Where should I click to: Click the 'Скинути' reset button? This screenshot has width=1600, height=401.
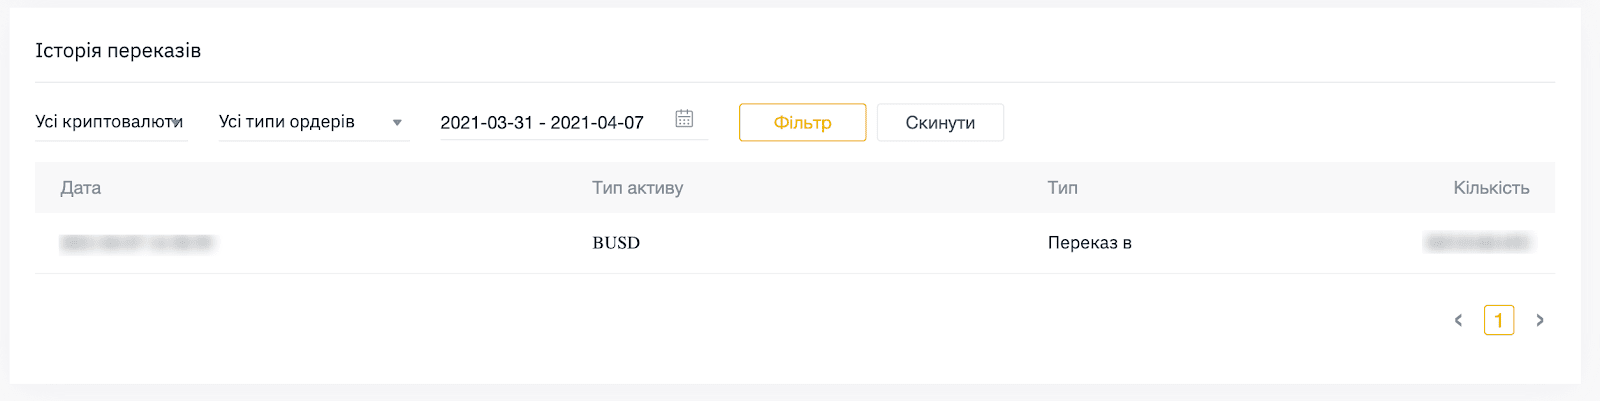pos(940,122)
